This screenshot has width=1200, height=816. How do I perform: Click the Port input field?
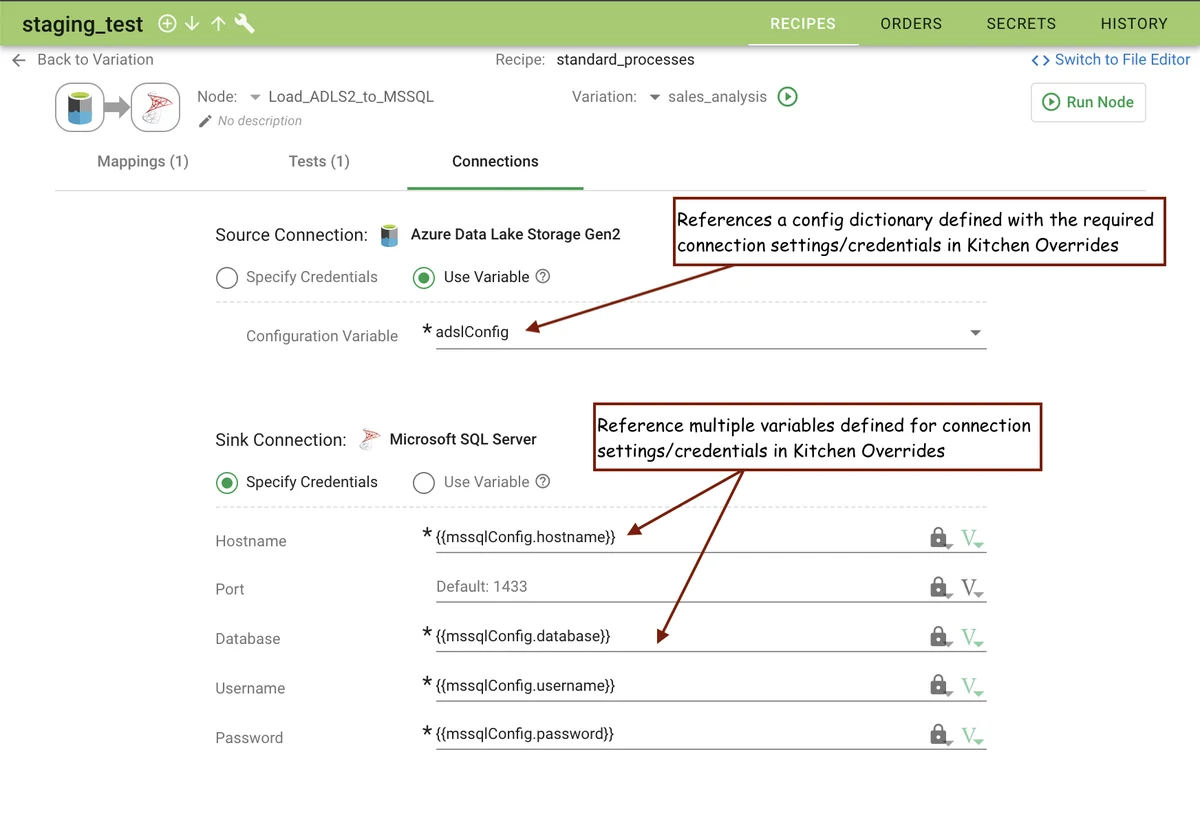tap(680, 587)
